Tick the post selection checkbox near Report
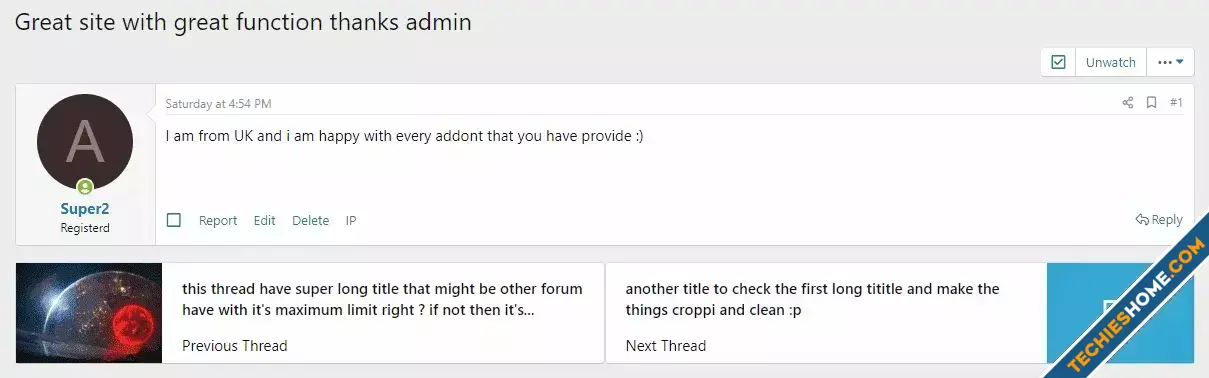 pos(174,220)
